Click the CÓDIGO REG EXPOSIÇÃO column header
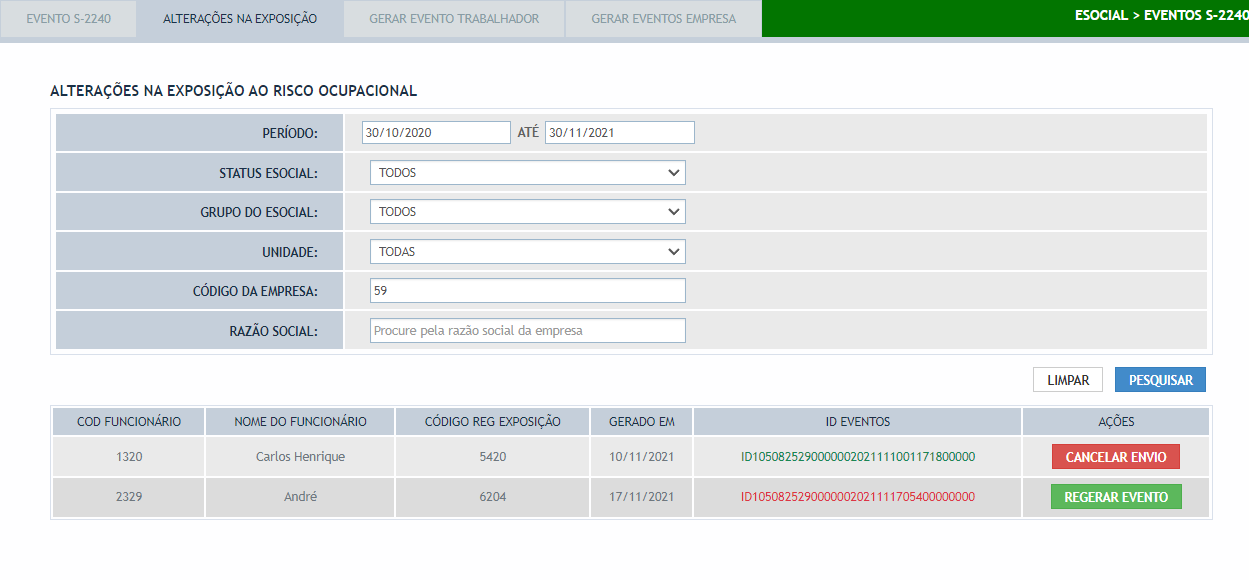1249x580 pixels. [x=493, y=422]
